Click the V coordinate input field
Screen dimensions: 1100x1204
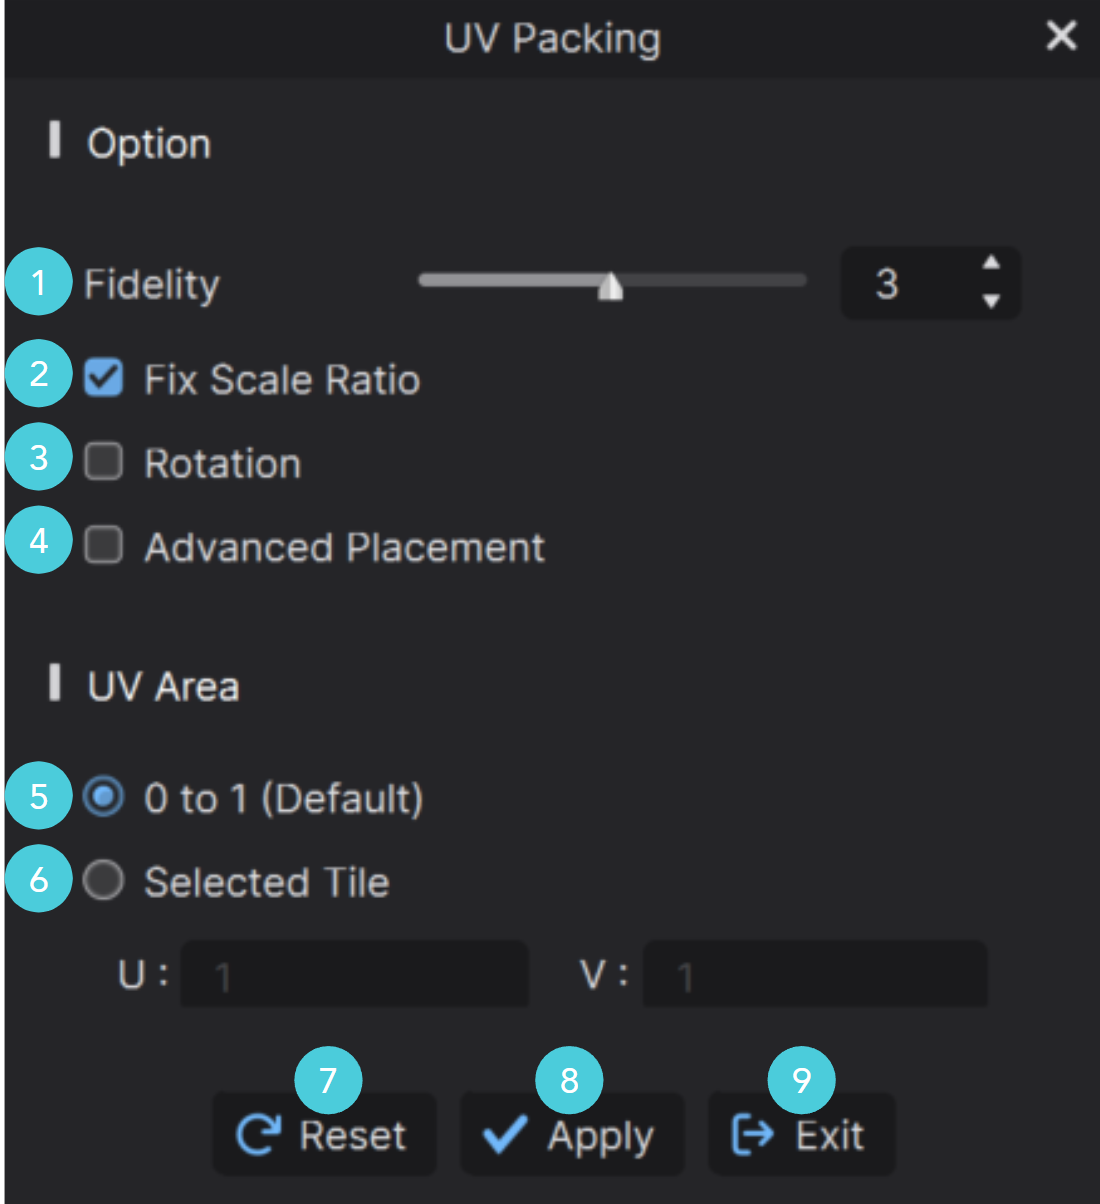click(x=815, y=974)
